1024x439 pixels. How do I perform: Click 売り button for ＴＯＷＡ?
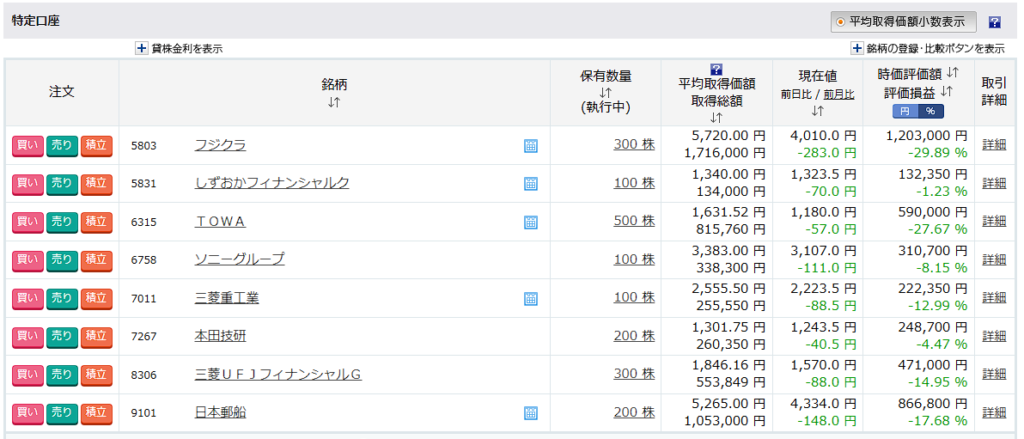click(62, 222)
